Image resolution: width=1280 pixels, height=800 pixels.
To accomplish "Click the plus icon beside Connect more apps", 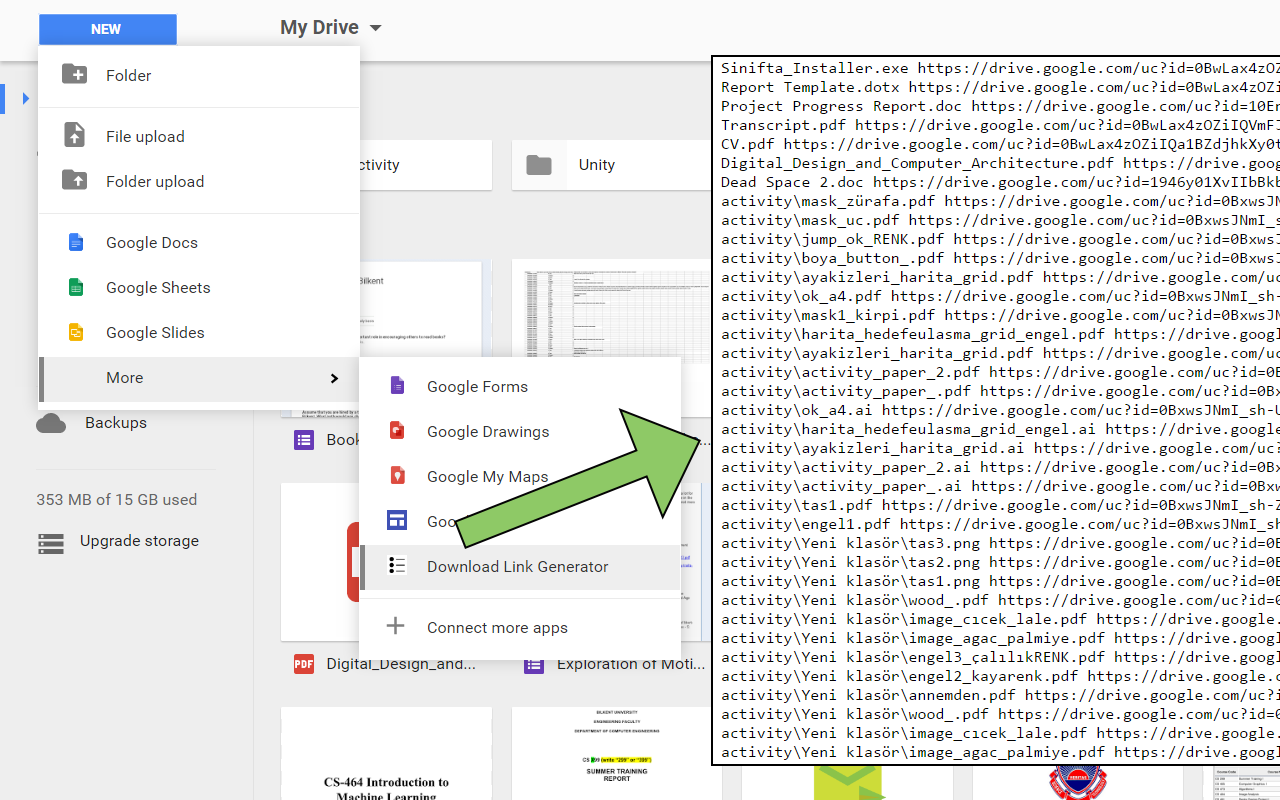I will 396,627.
